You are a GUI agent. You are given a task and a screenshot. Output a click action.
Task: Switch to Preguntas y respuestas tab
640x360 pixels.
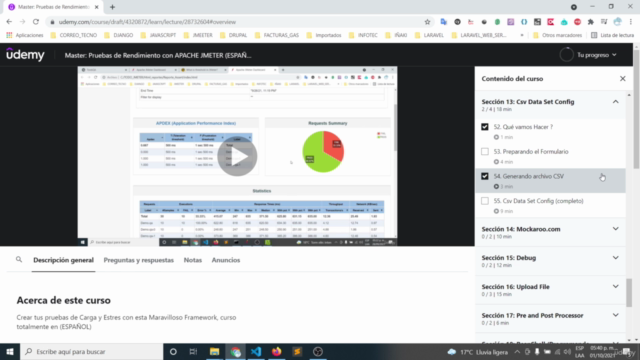click(x=138, y=260)
